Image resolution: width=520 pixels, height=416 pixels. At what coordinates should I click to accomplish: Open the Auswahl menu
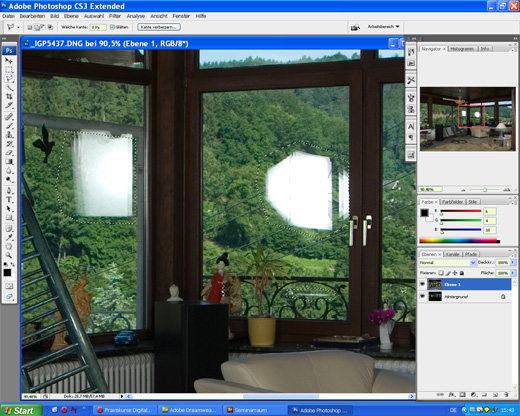click(94, 16)
